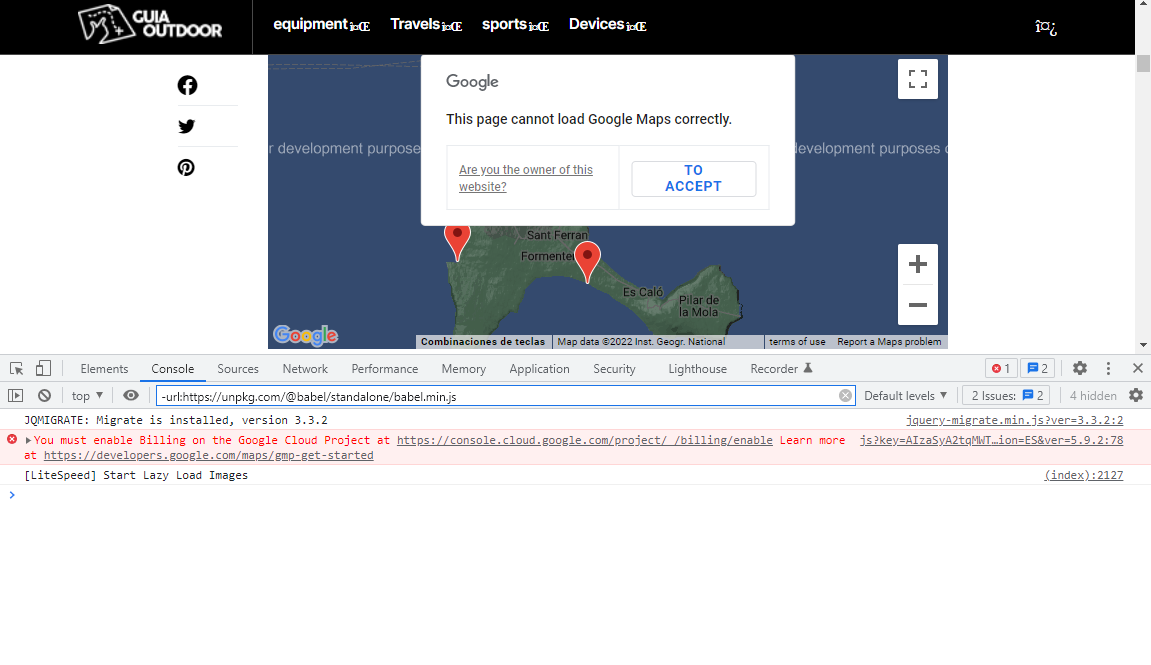The height and width of the screenshot is (665, 1151).
Task: Show the console sidebar
Action: (x=15, y=396)
